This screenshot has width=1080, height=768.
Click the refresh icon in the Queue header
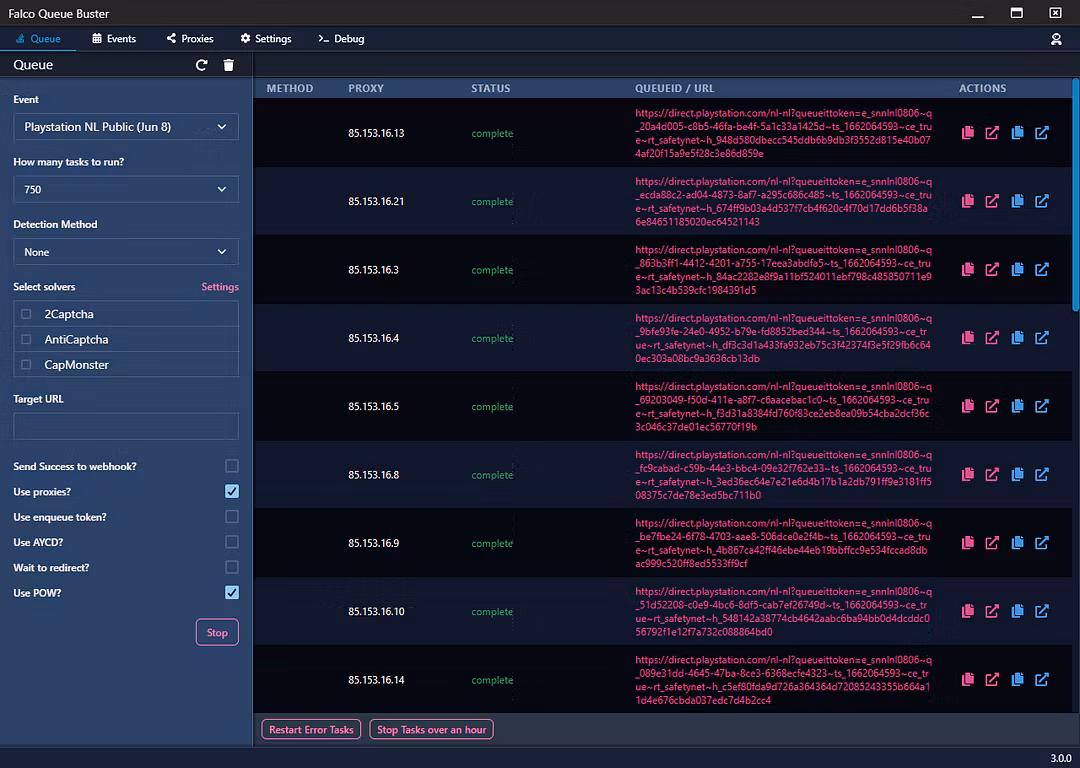coord(202,65)
